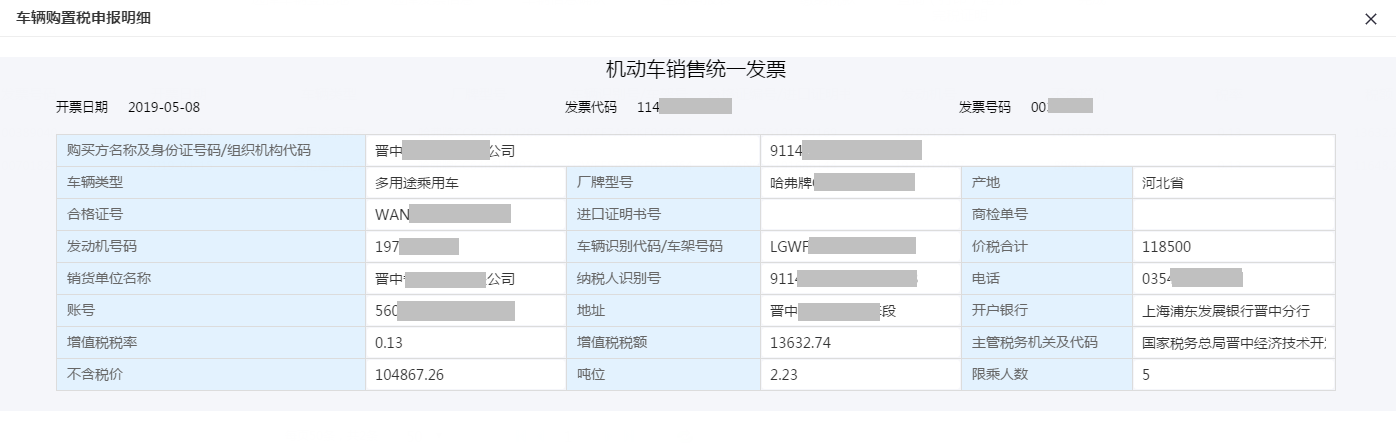Select the 价税合计 amount 118500
Viewport: 1396px width, 443px height.
[x=1166, y=246]
